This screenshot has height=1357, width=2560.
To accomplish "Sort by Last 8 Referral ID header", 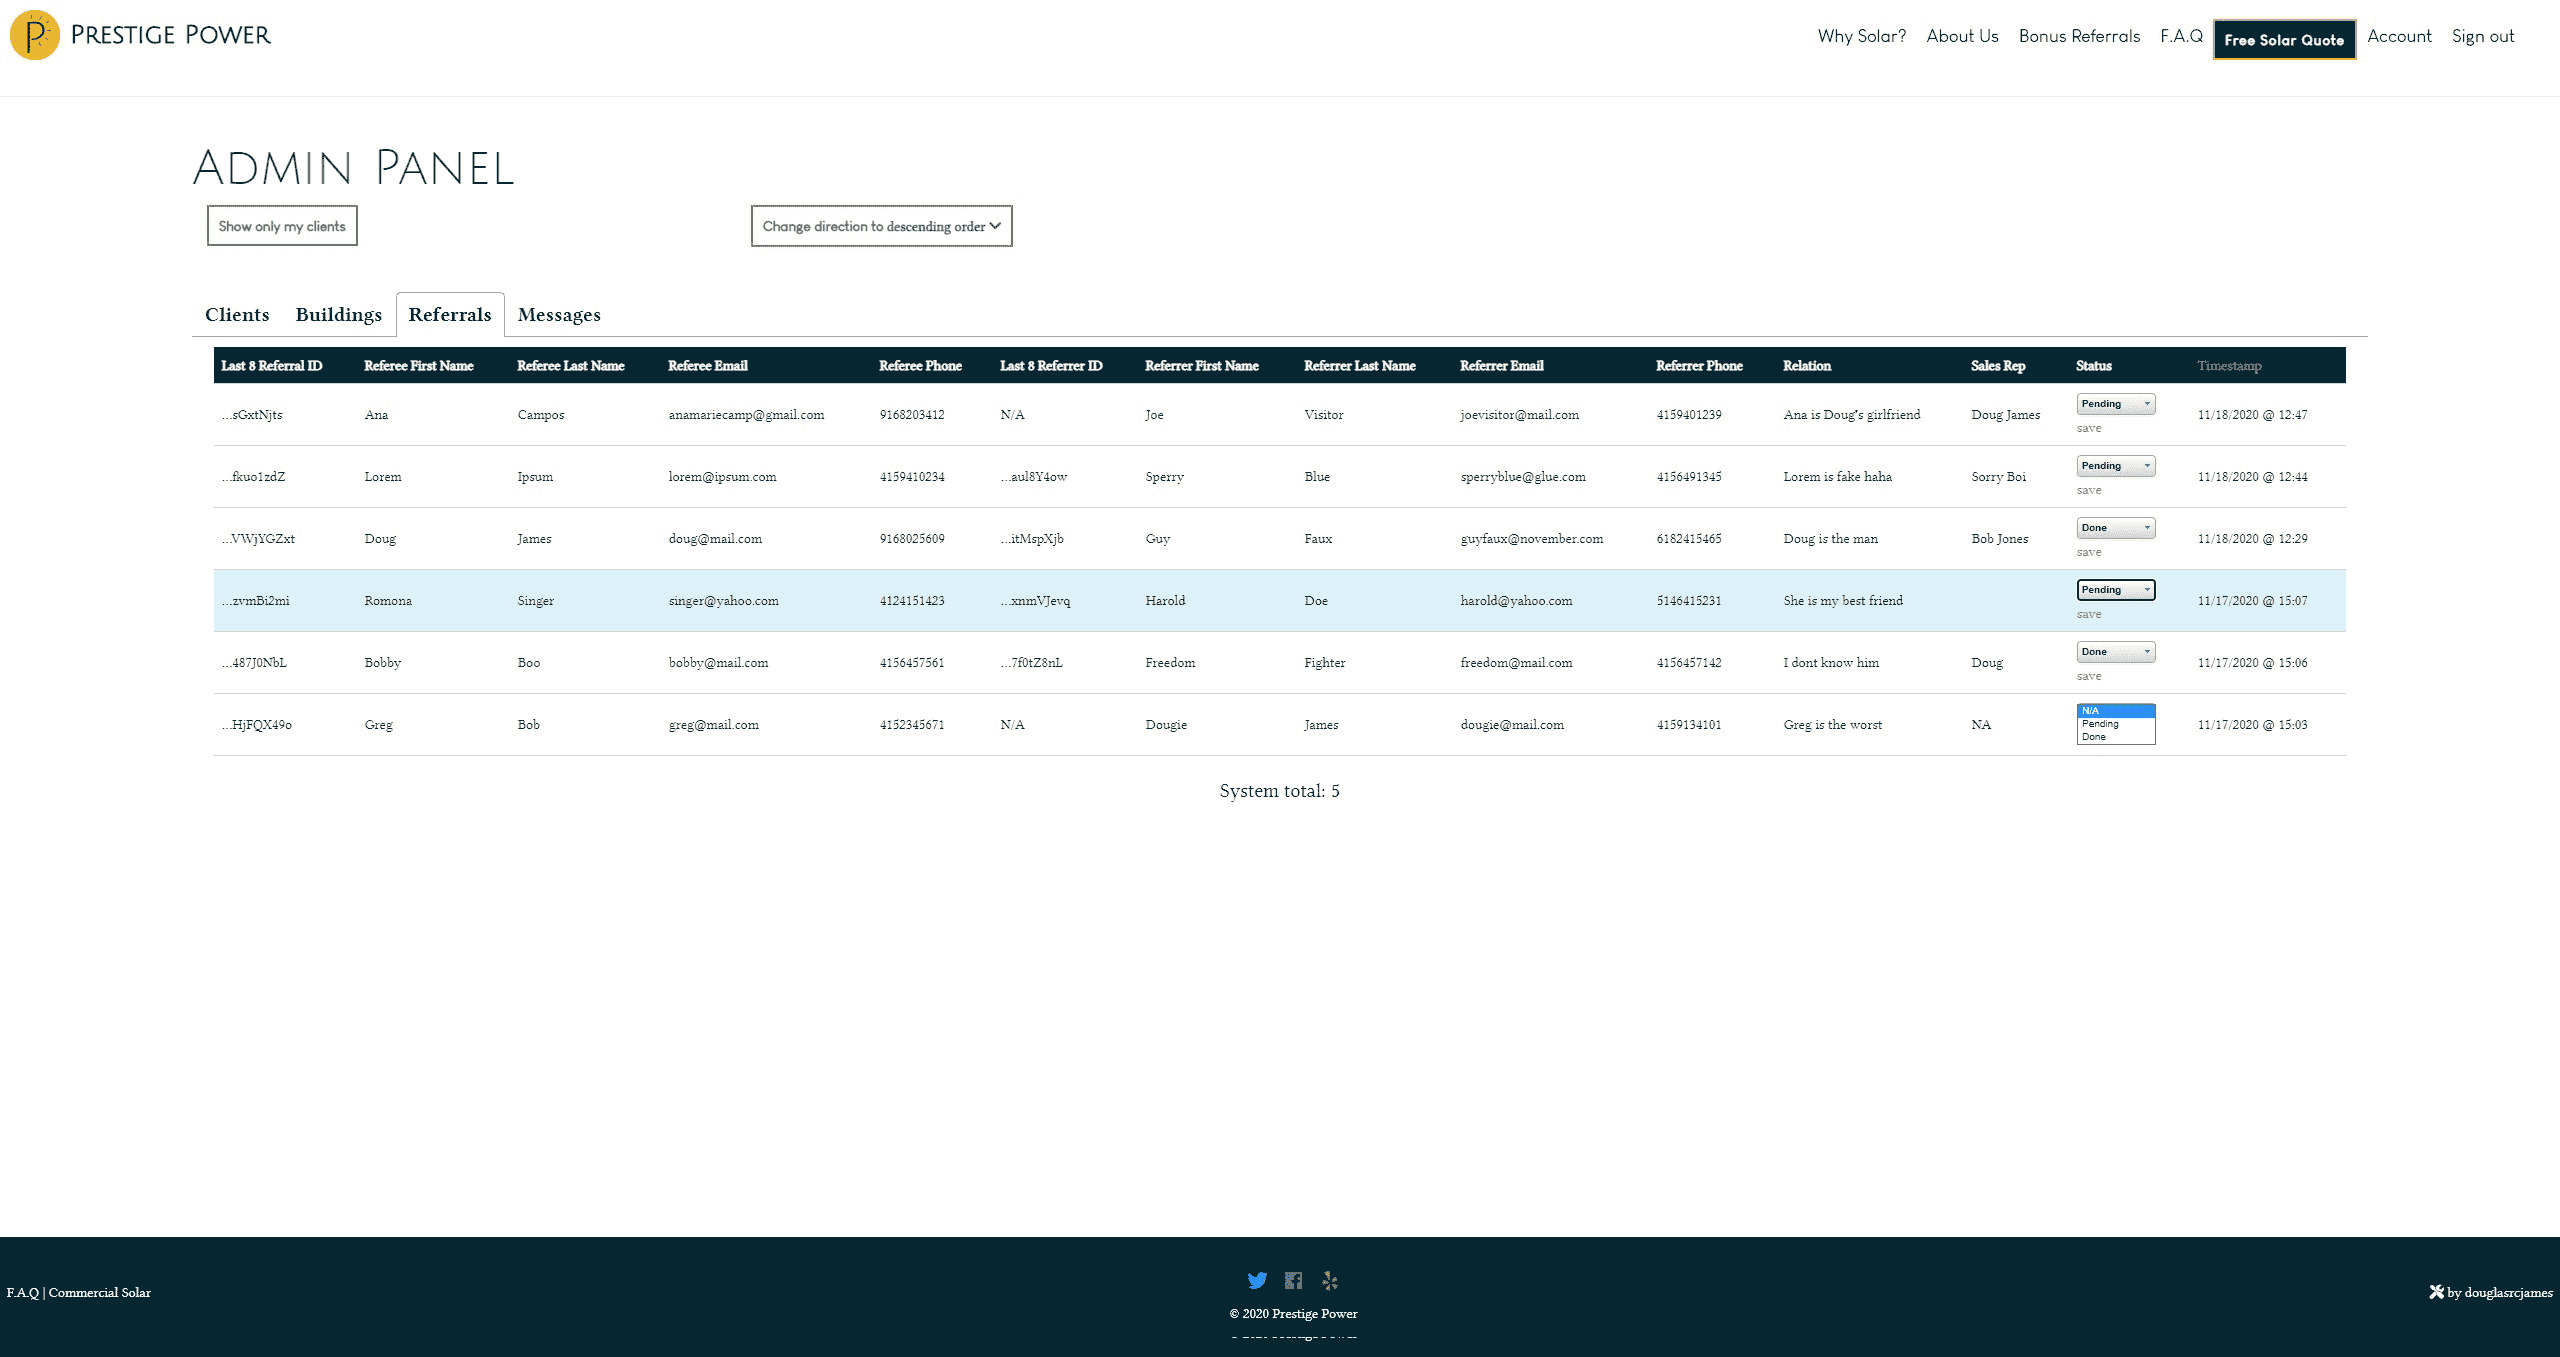I will (272, 366).
